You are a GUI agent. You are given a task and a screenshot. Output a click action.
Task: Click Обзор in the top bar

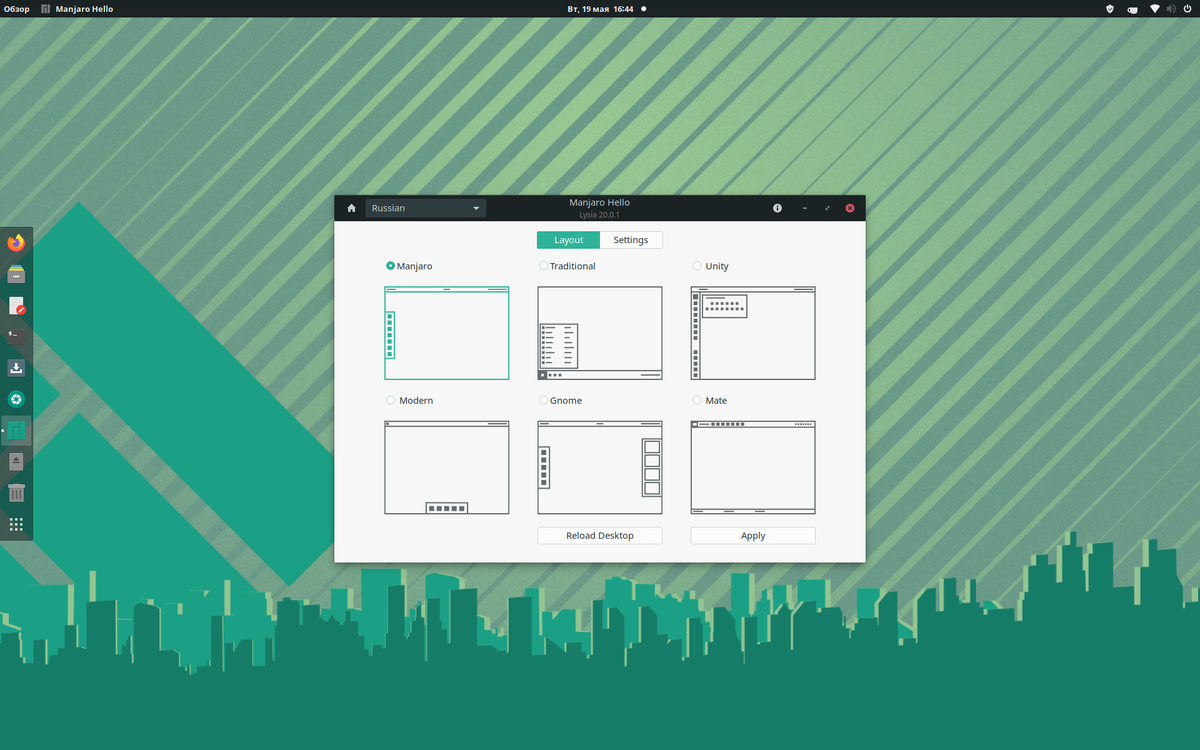pyautogui.click(x=16, y=8)
